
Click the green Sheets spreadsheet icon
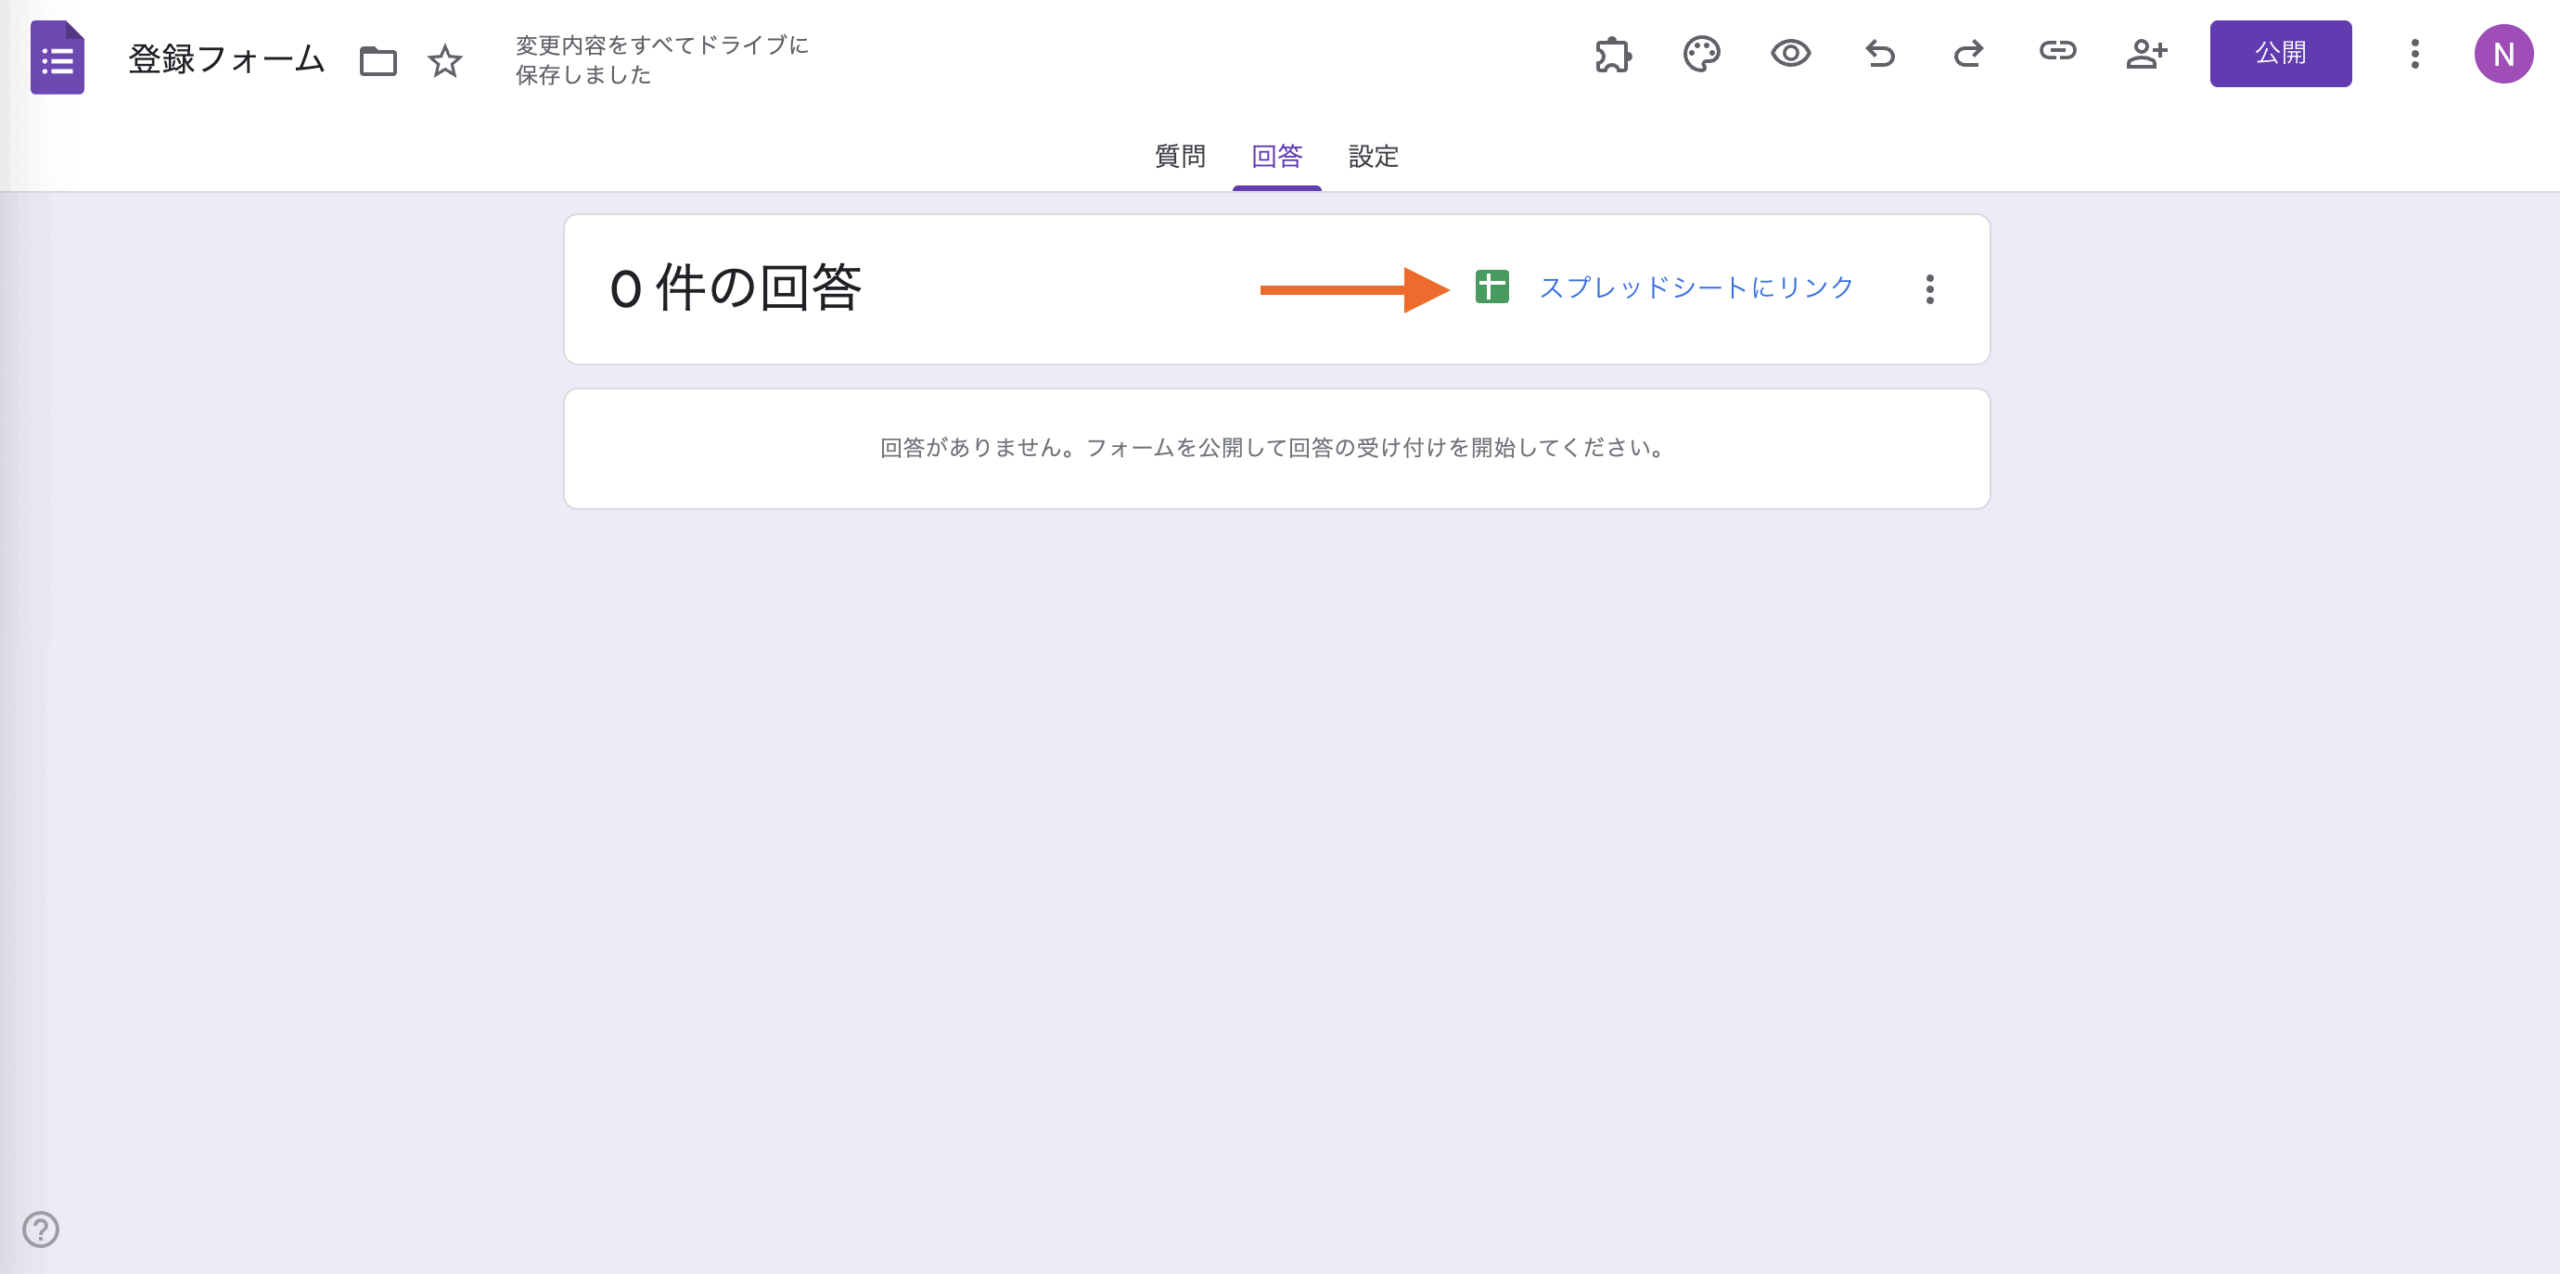click(x=1491, y=287)
